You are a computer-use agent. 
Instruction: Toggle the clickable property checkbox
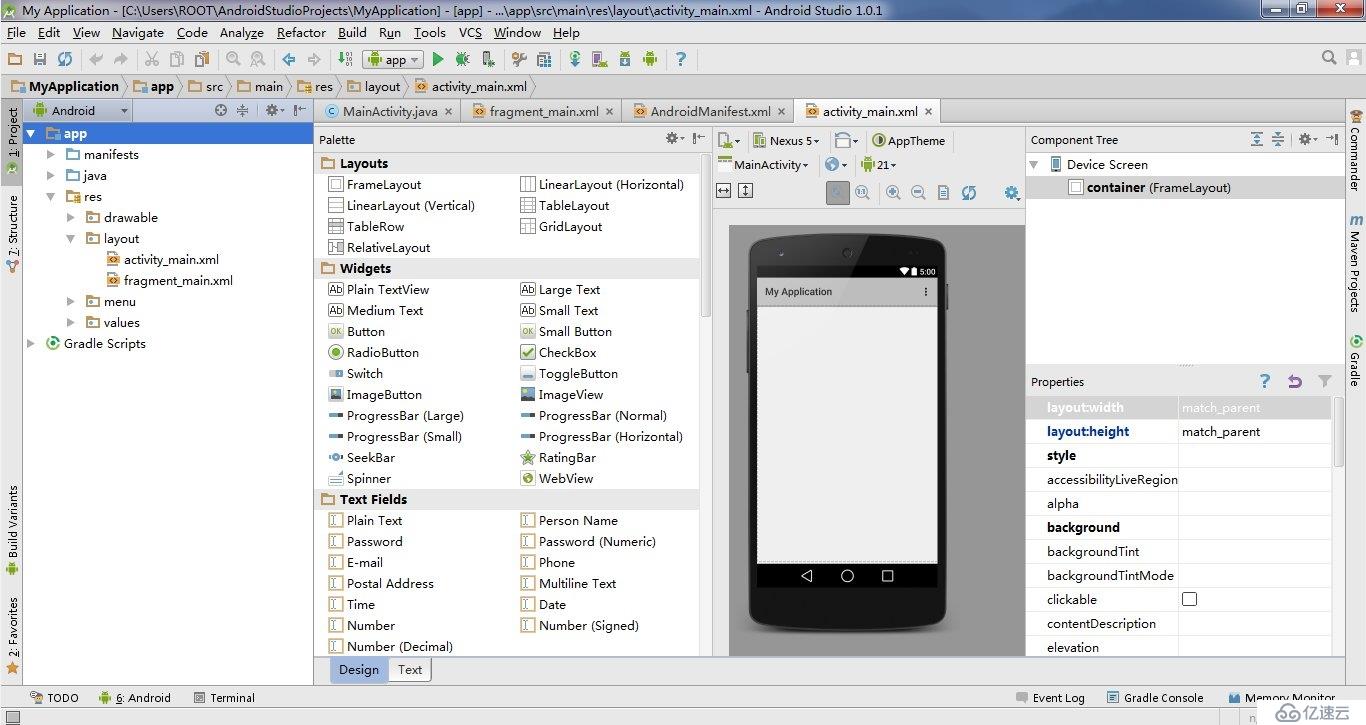[x=1189, y=599]
